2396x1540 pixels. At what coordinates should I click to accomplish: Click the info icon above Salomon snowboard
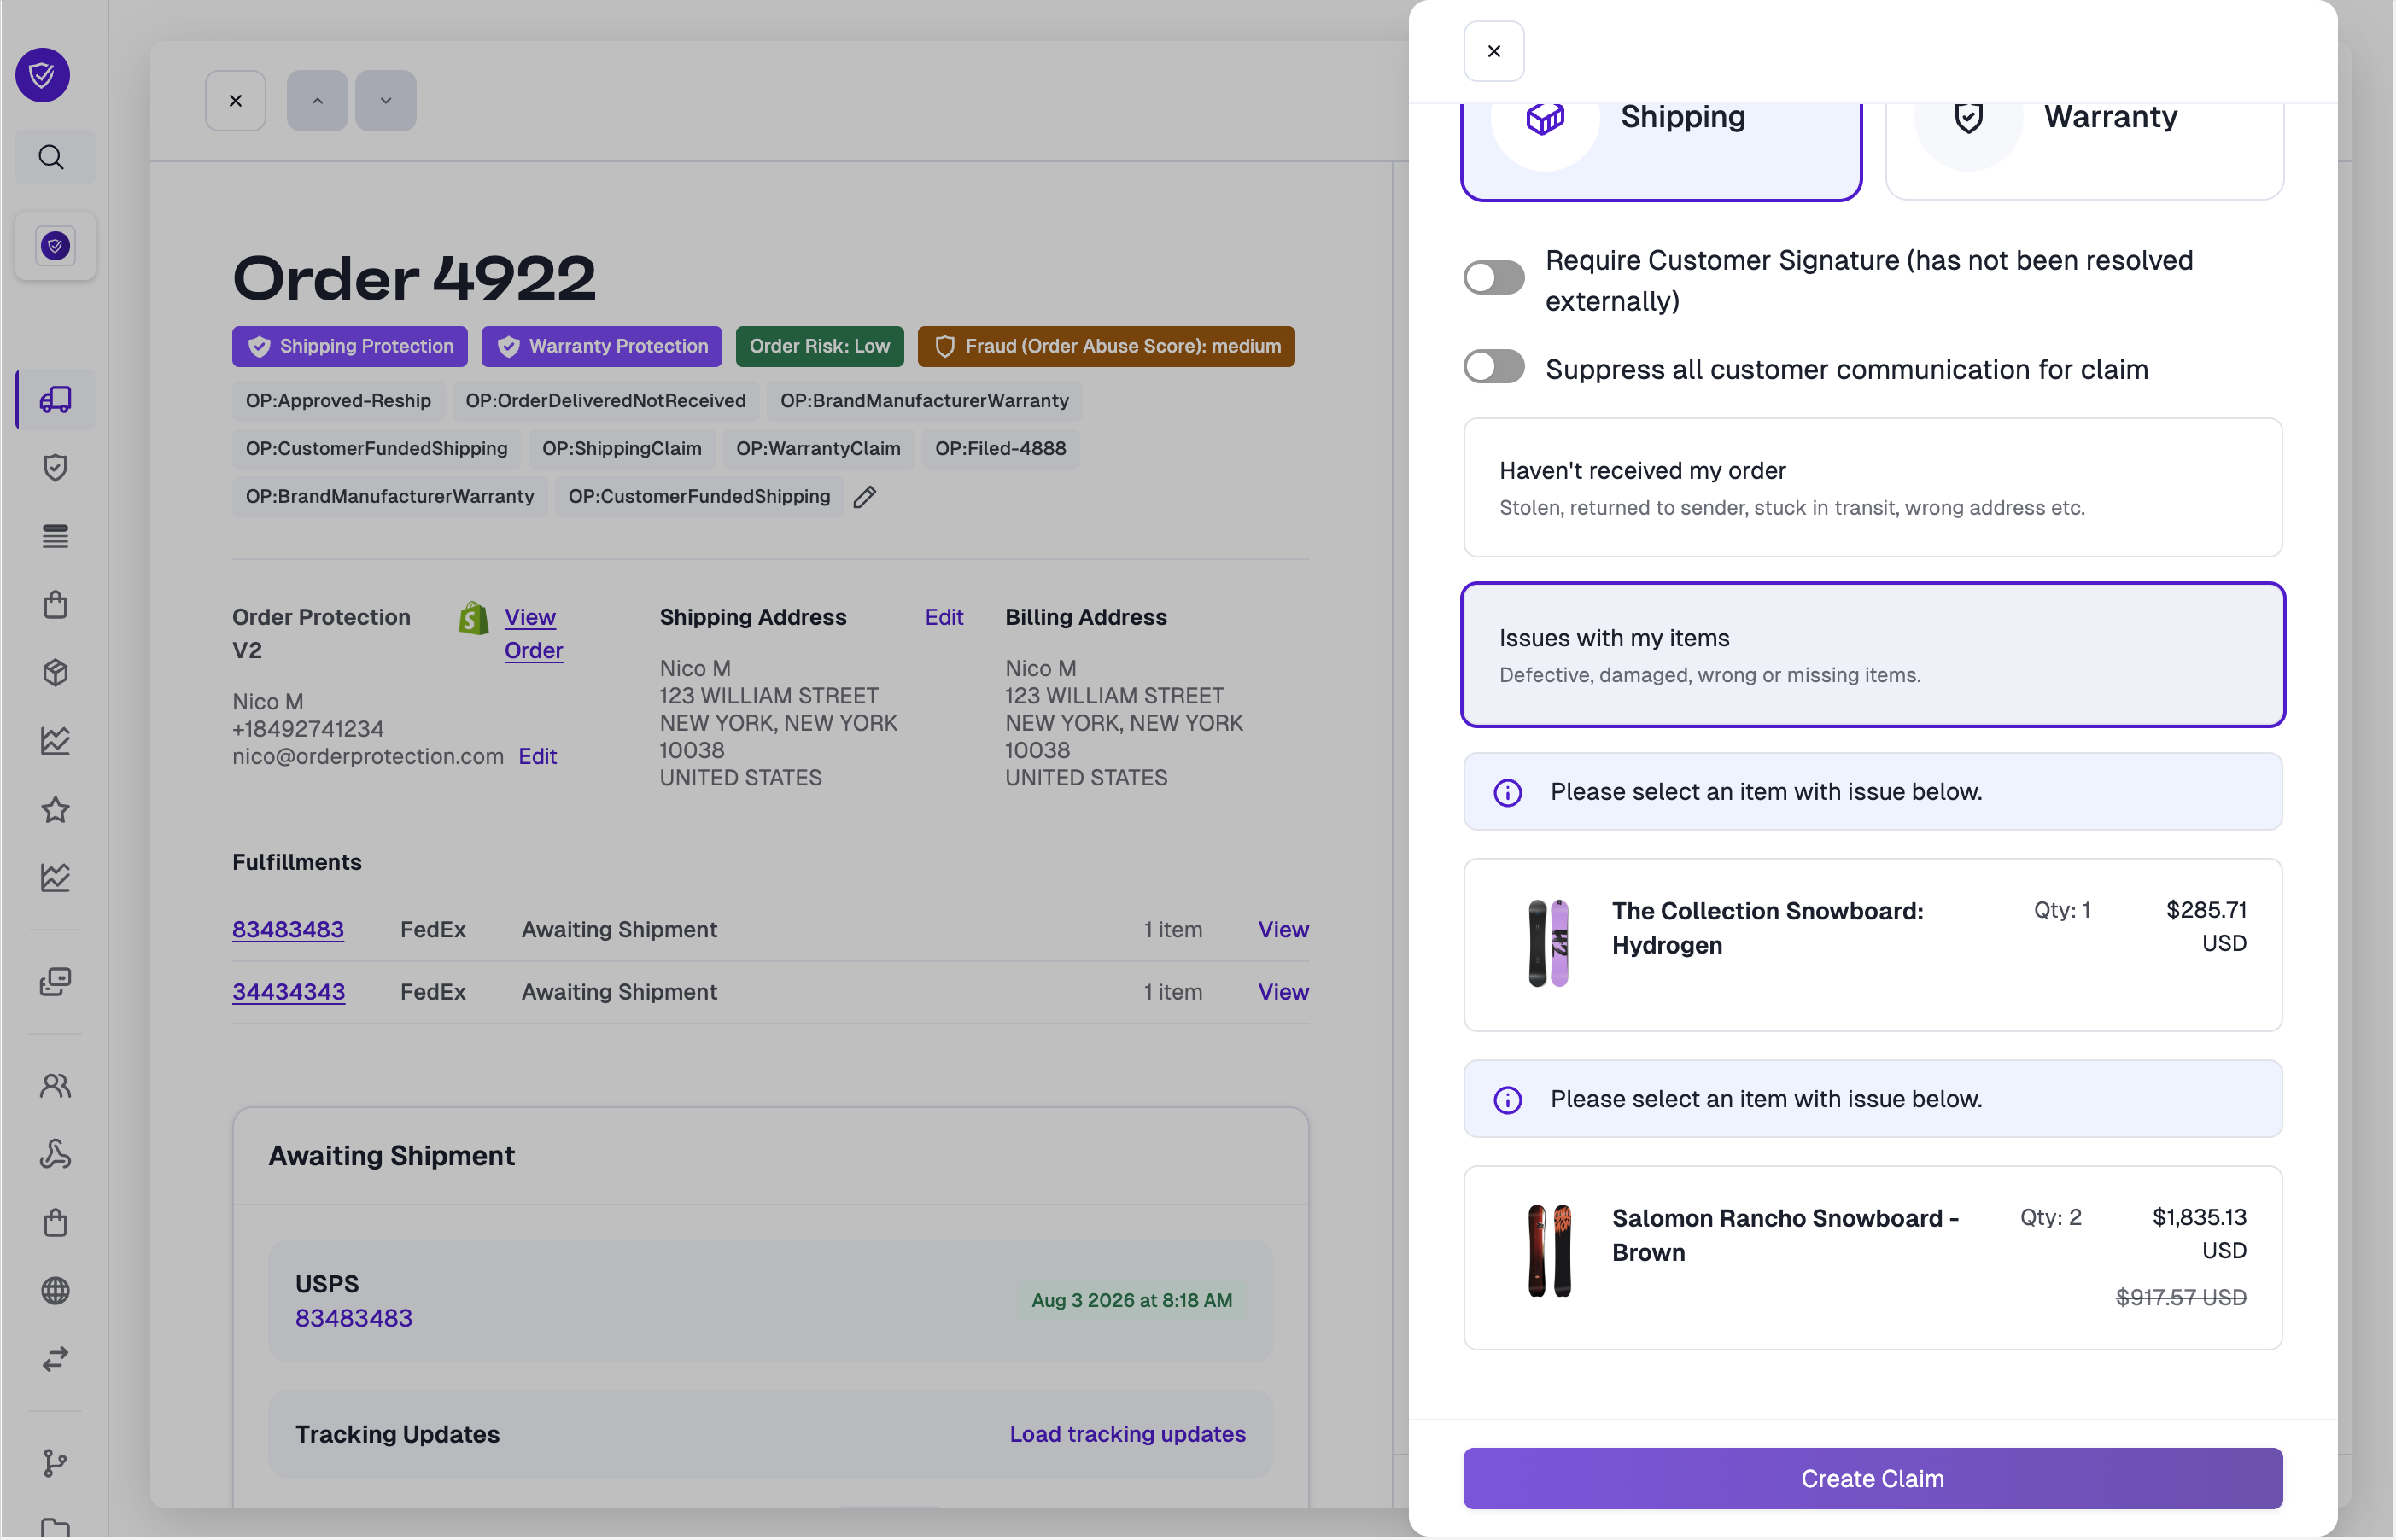tap(1507, 1100)
